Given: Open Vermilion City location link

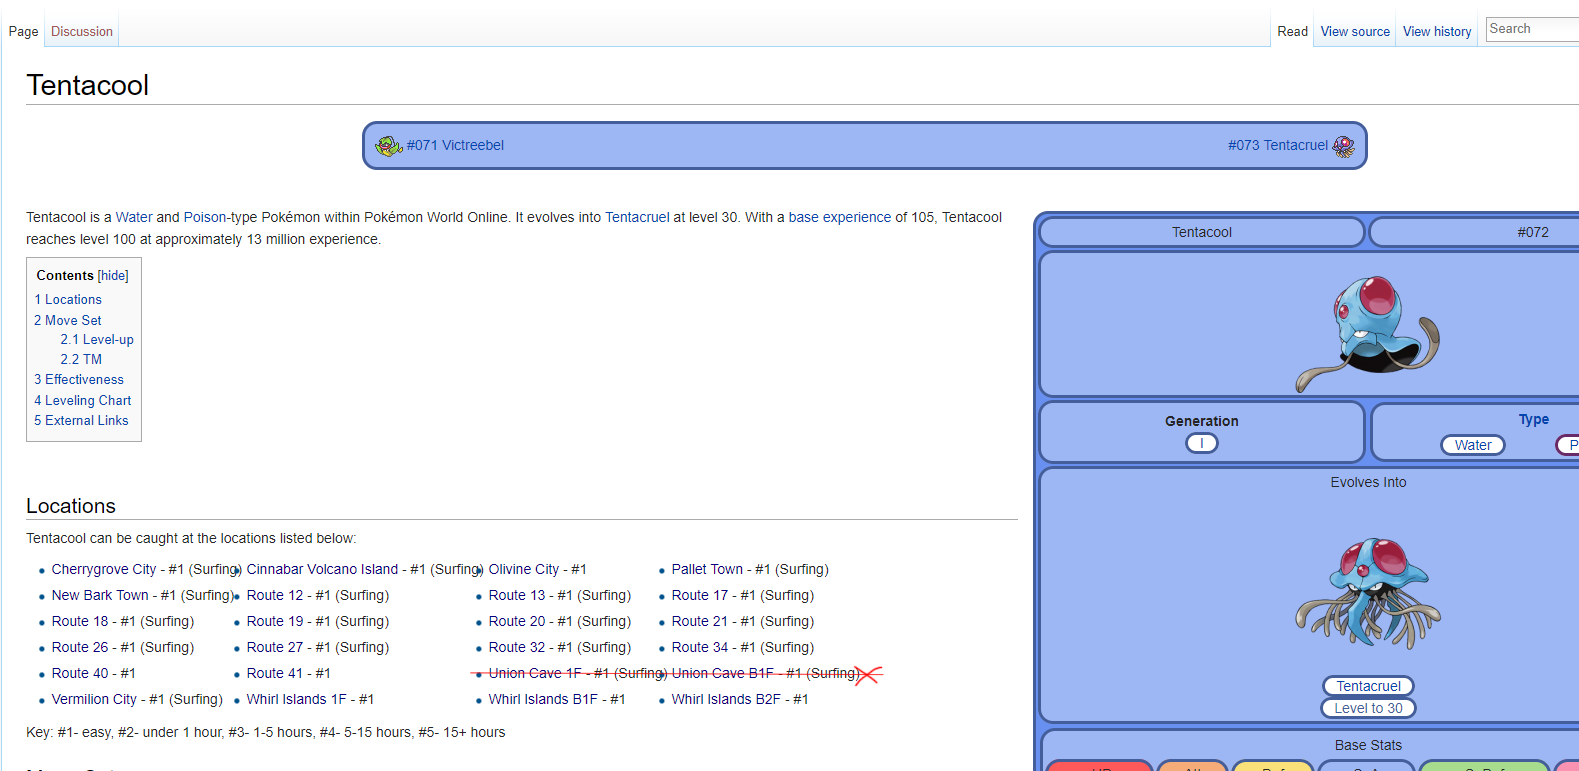Looking at the screenshot, I should [x=94, y=699].
